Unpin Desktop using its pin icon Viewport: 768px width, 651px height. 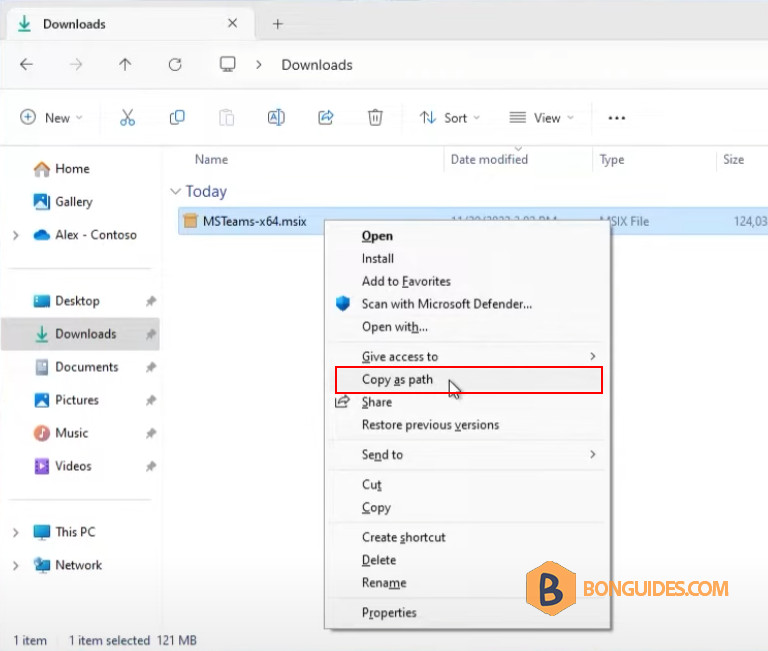(151, 301)
